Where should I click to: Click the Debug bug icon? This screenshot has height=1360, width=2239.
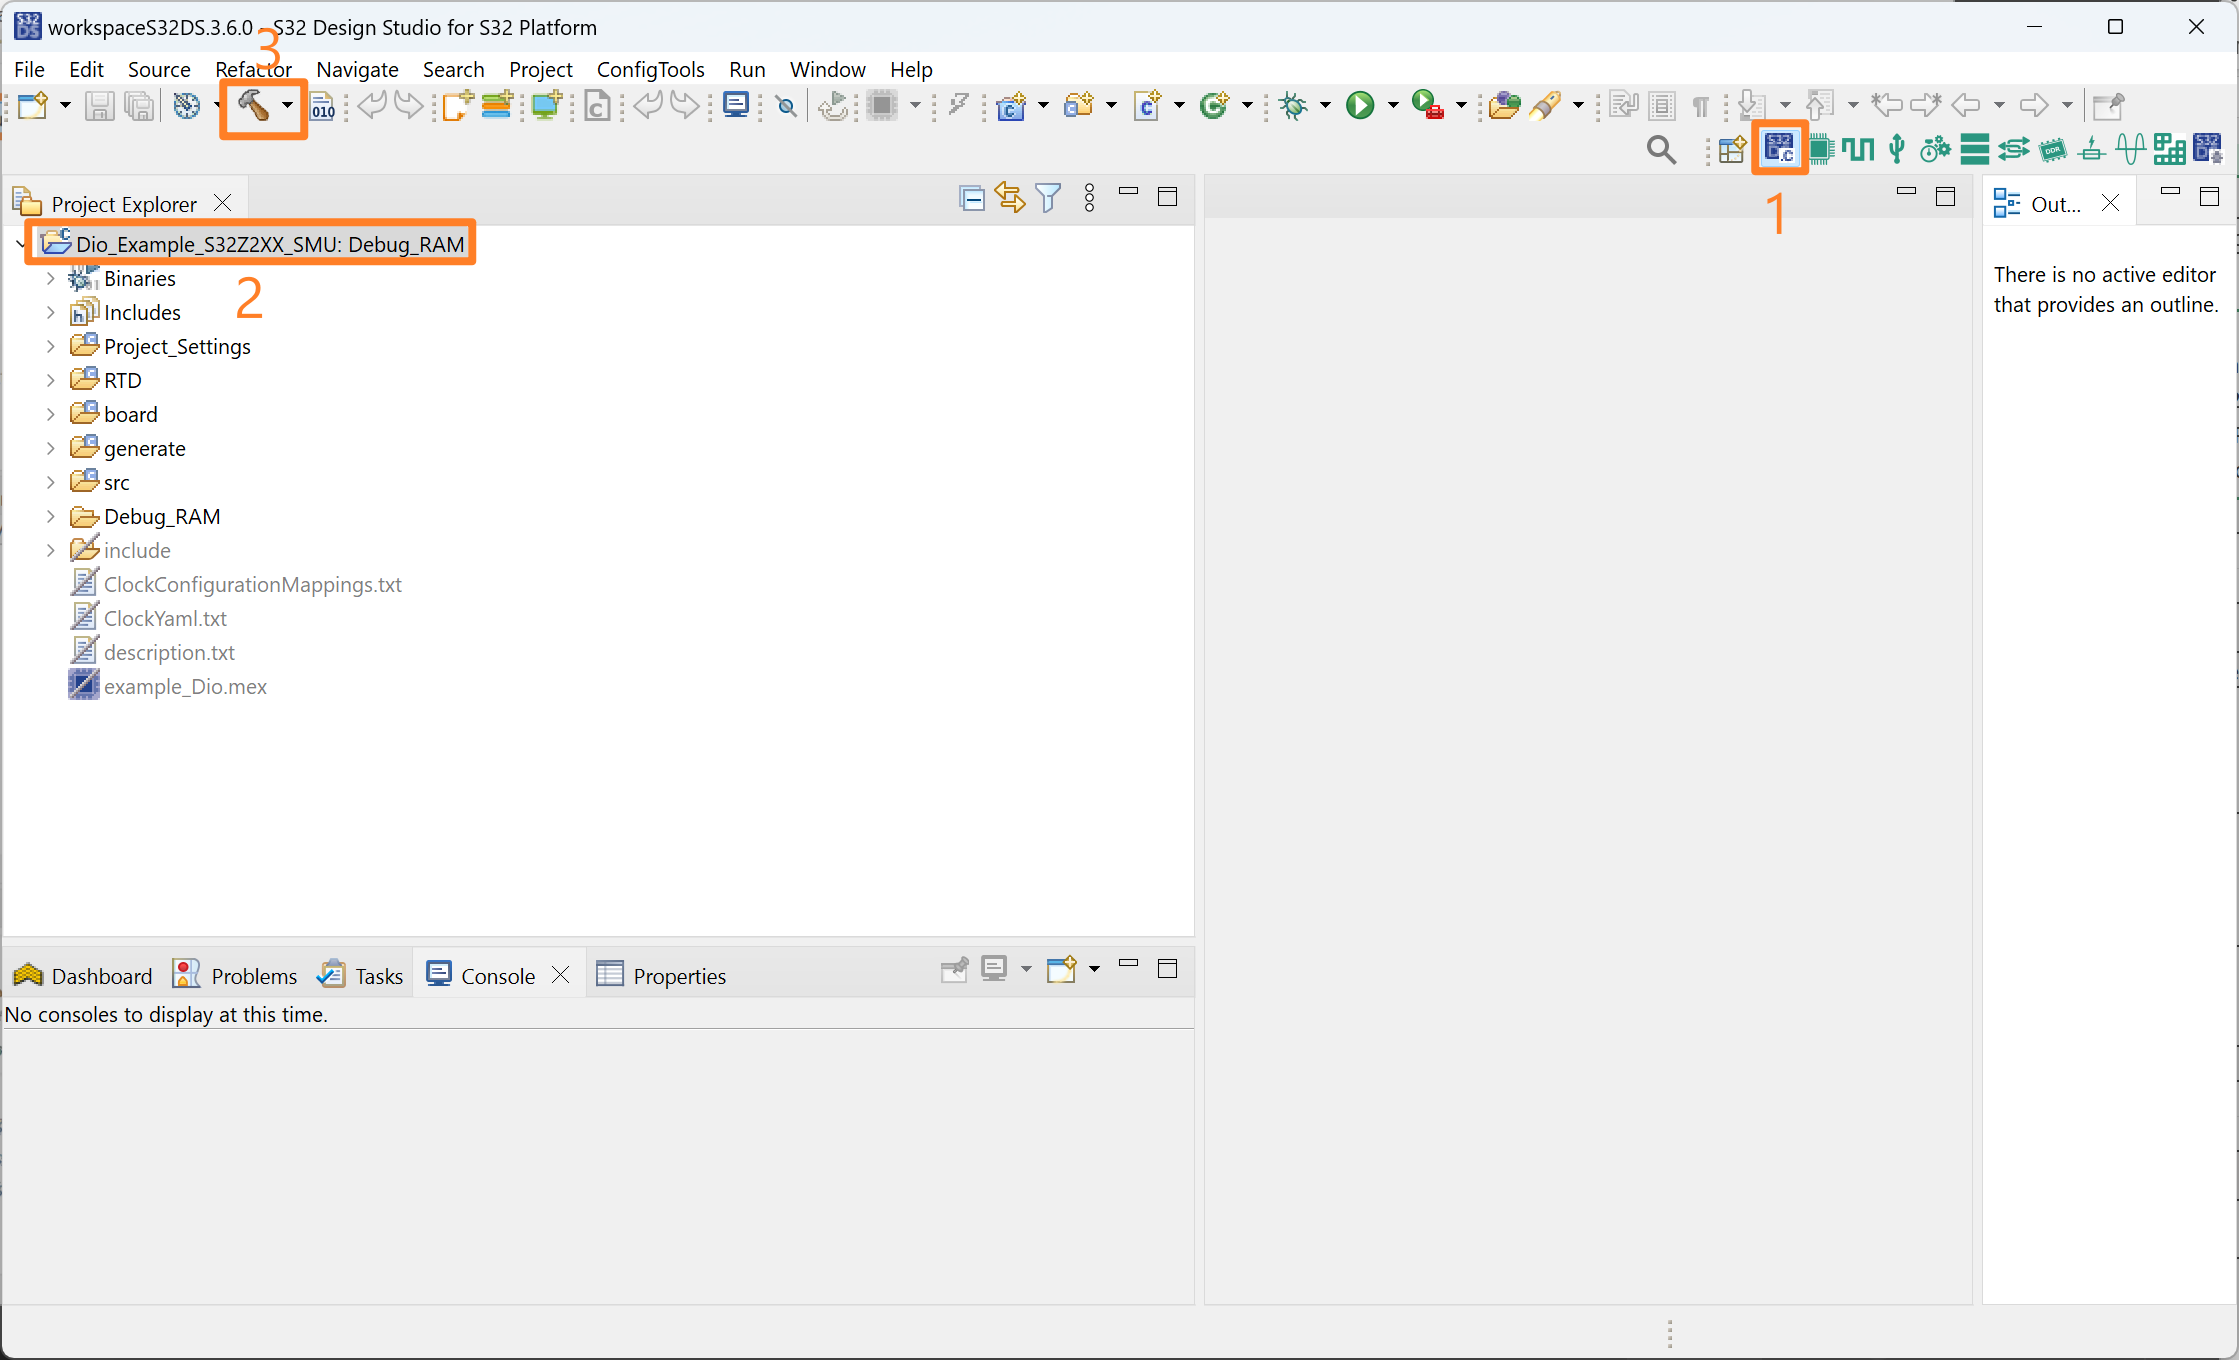click(x=1293, y=105)
